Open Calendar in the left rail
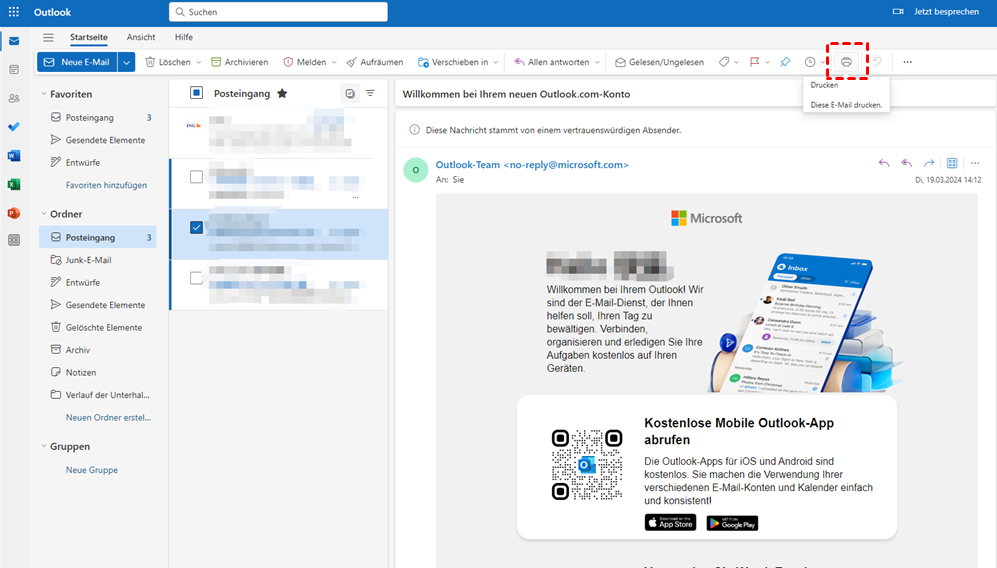Image resolution: width=997 pixels, height=568 pixels. point(14,69)
